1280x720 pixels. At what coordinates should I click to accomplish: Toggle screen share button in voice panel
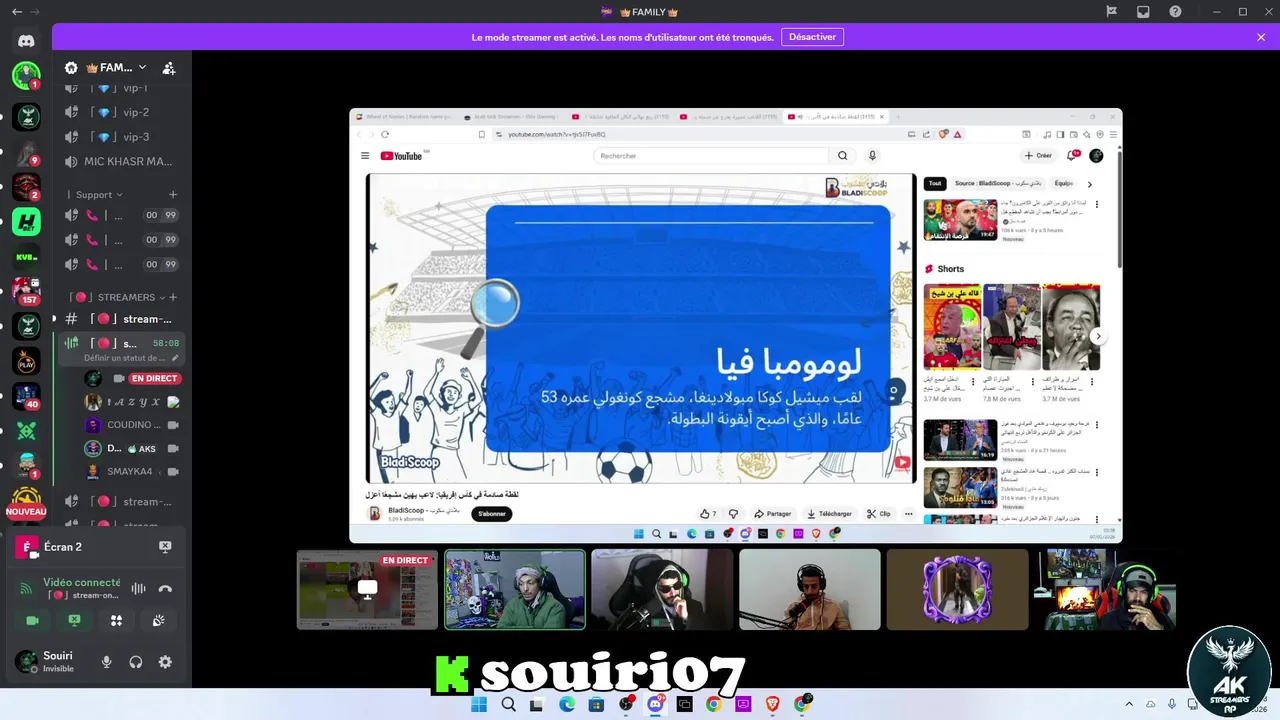coord(74,621)
